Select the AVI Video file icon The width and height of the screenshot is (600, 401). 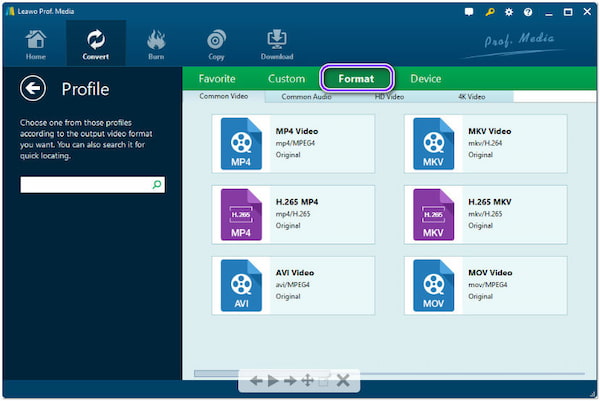pyautogui.click(x=241, y=285)
